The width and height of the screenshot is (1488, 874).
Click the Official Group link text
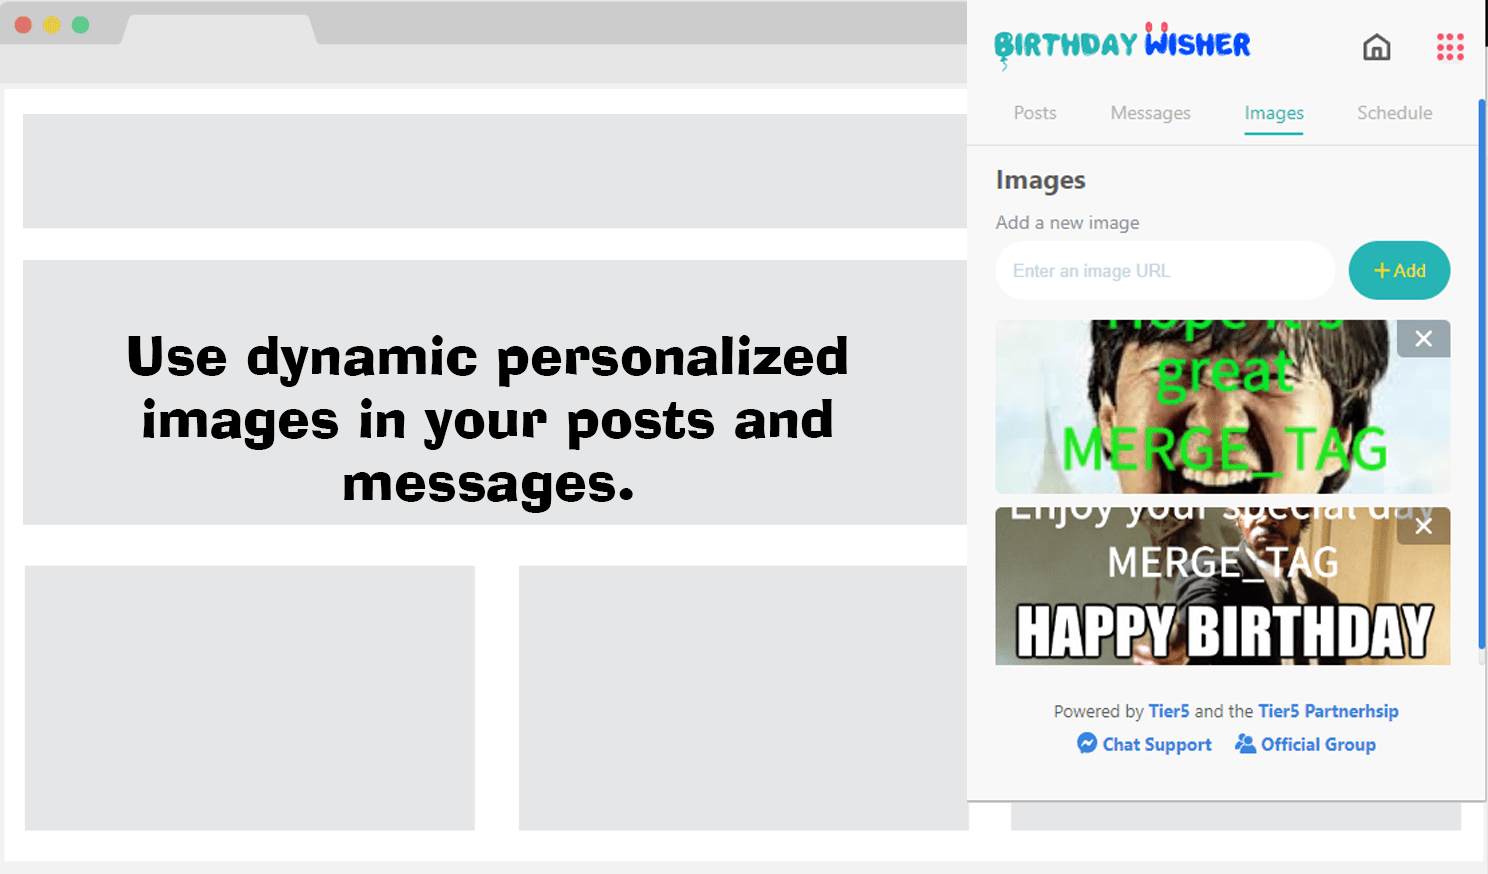click(1318, 744)
